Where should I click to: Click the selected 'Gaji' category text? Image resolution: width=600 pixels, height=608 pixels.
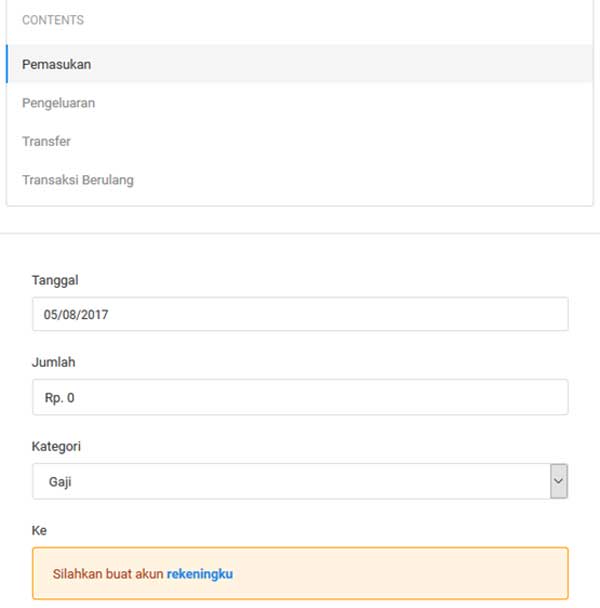(x=60, y=481)
